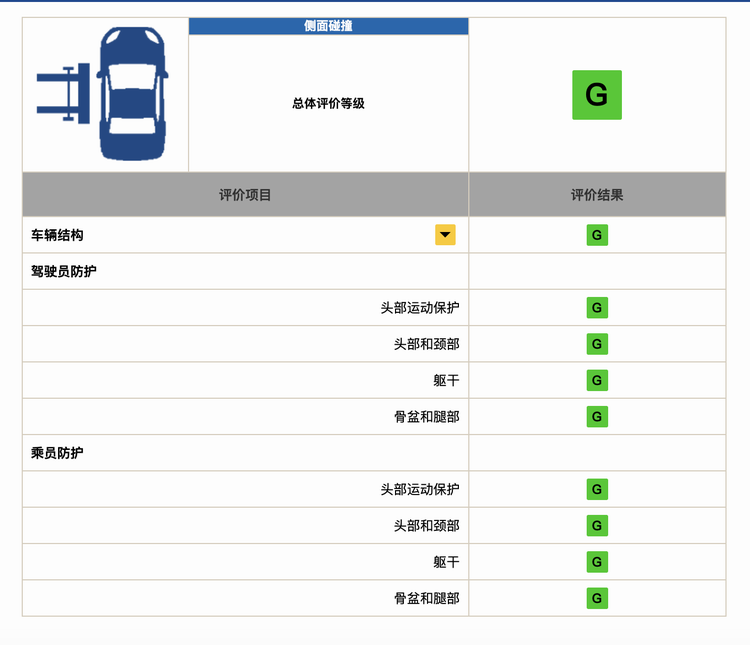Click the 评价项目 column header
The height and width of the screenshot is (645, 750).
click(245, 195)
